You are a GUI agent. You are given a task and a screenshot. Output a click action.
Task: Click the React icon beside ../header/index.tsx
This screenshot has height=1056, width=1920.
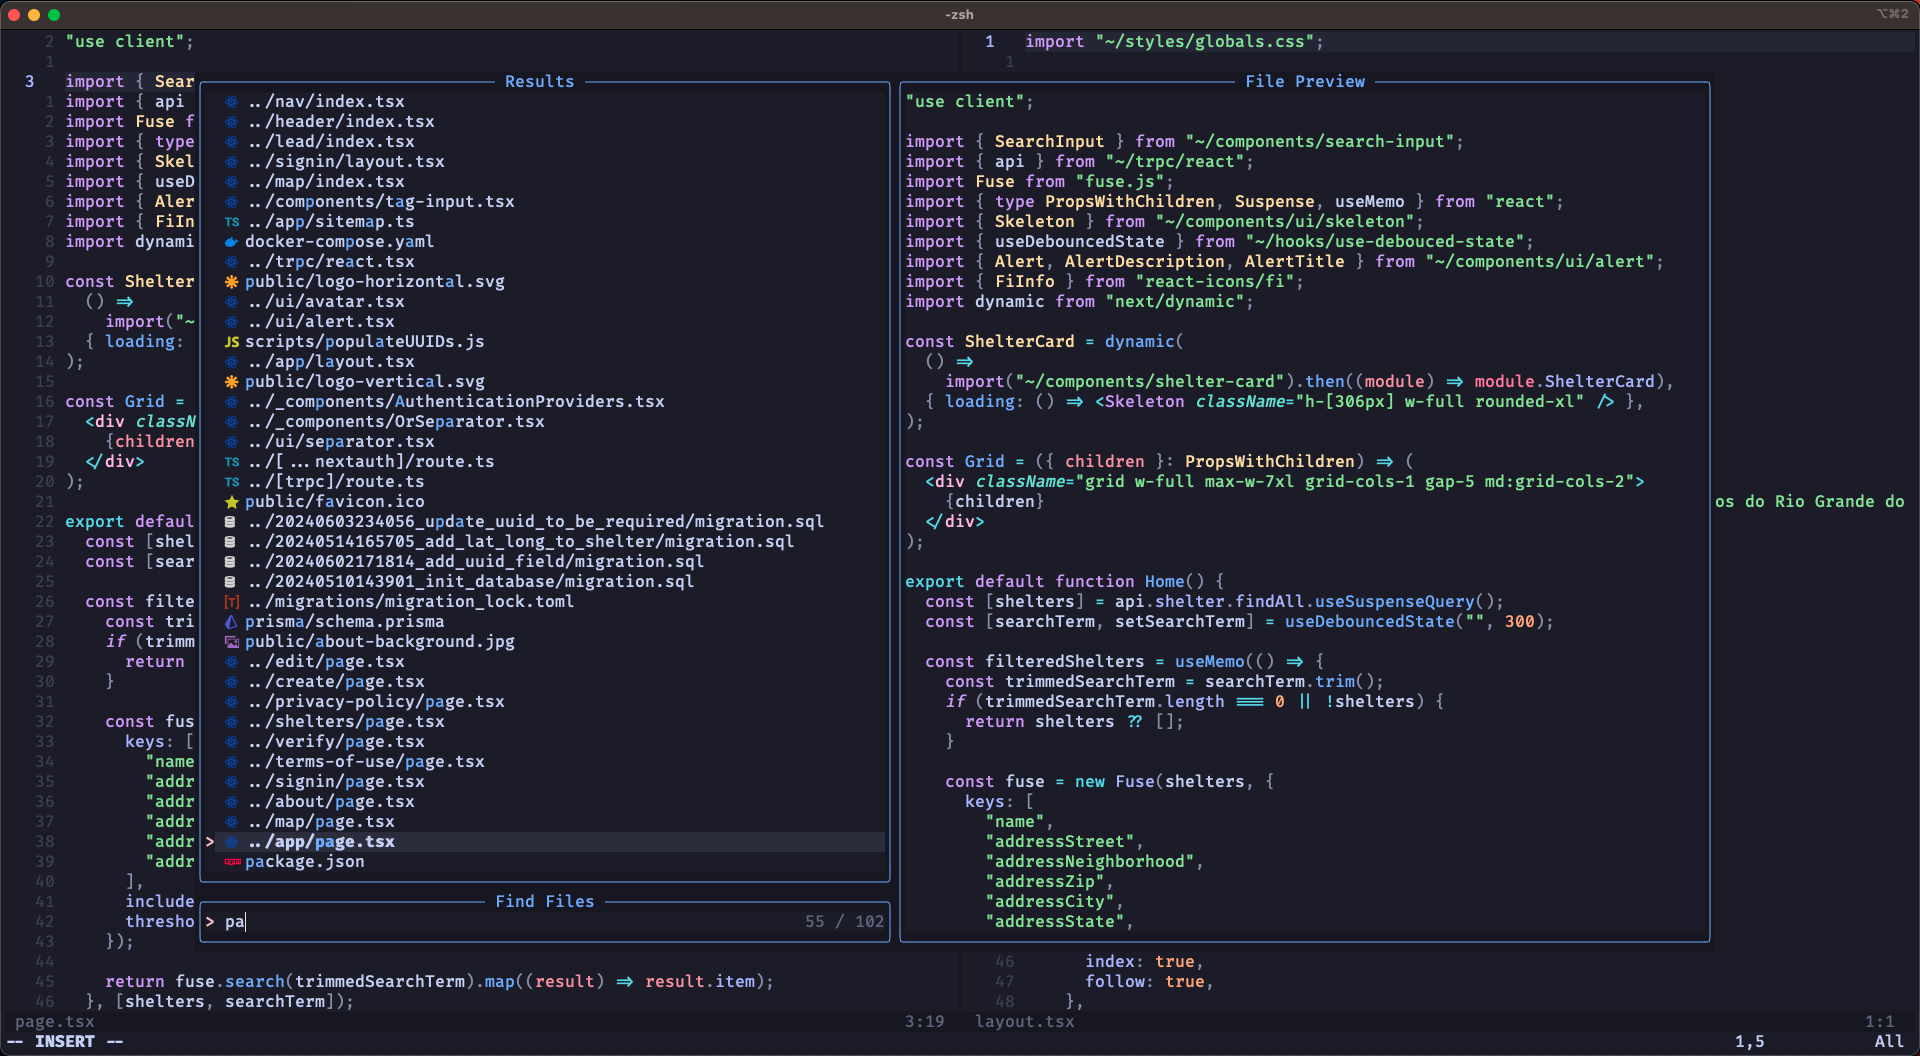pyautogui.click(x=231, y=122)
